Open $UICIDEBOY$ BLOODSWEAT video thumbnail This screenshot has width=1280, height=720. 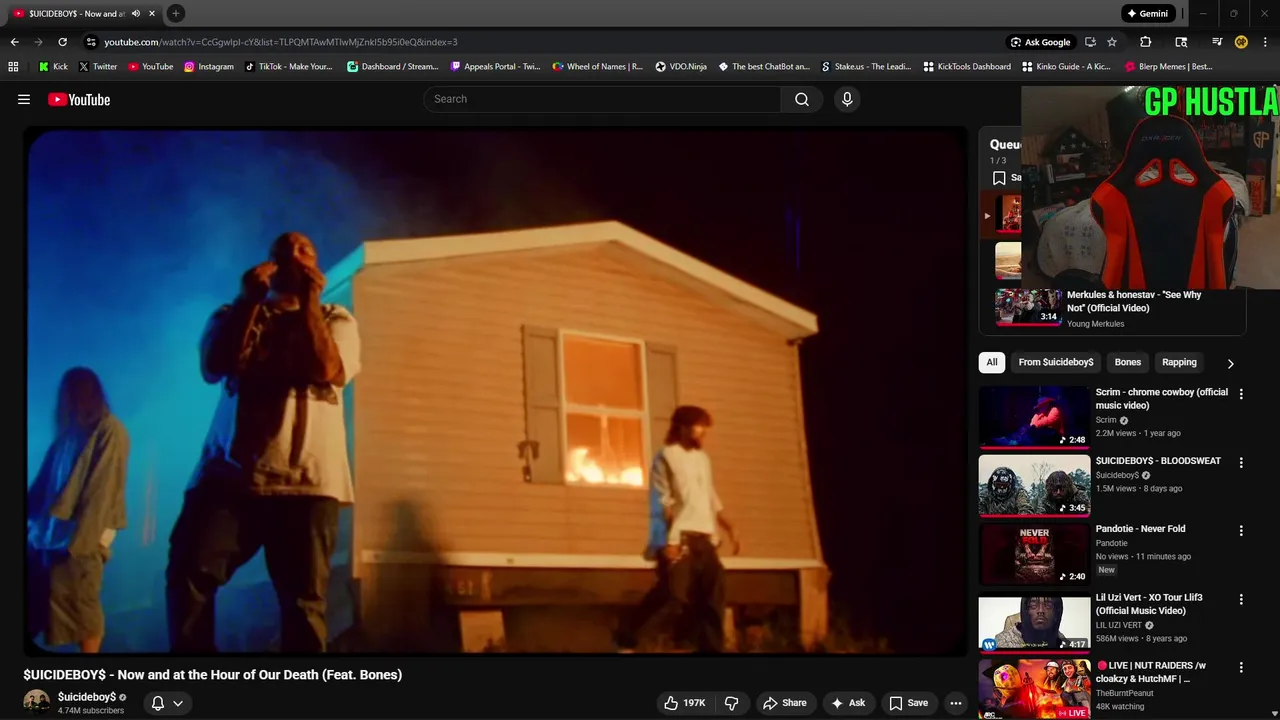pos(1034,485)
